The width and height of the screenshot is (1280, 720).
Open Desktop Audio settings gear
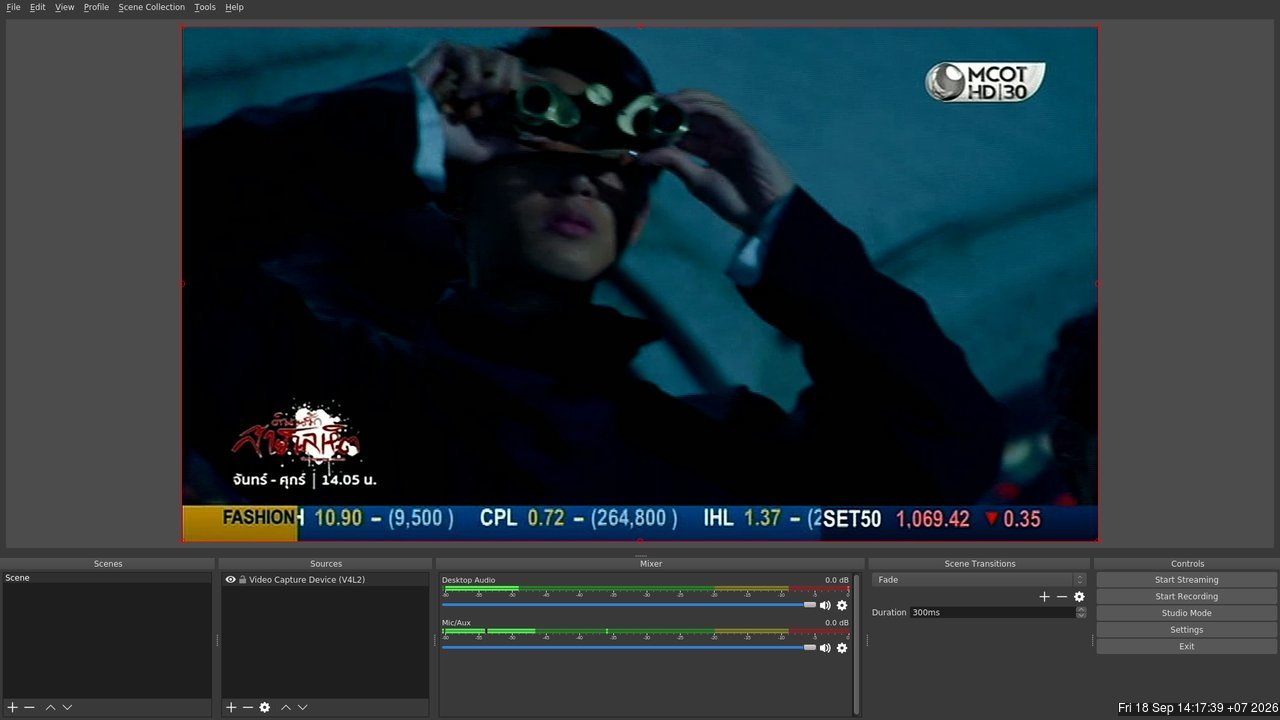(x=842, y=605)
